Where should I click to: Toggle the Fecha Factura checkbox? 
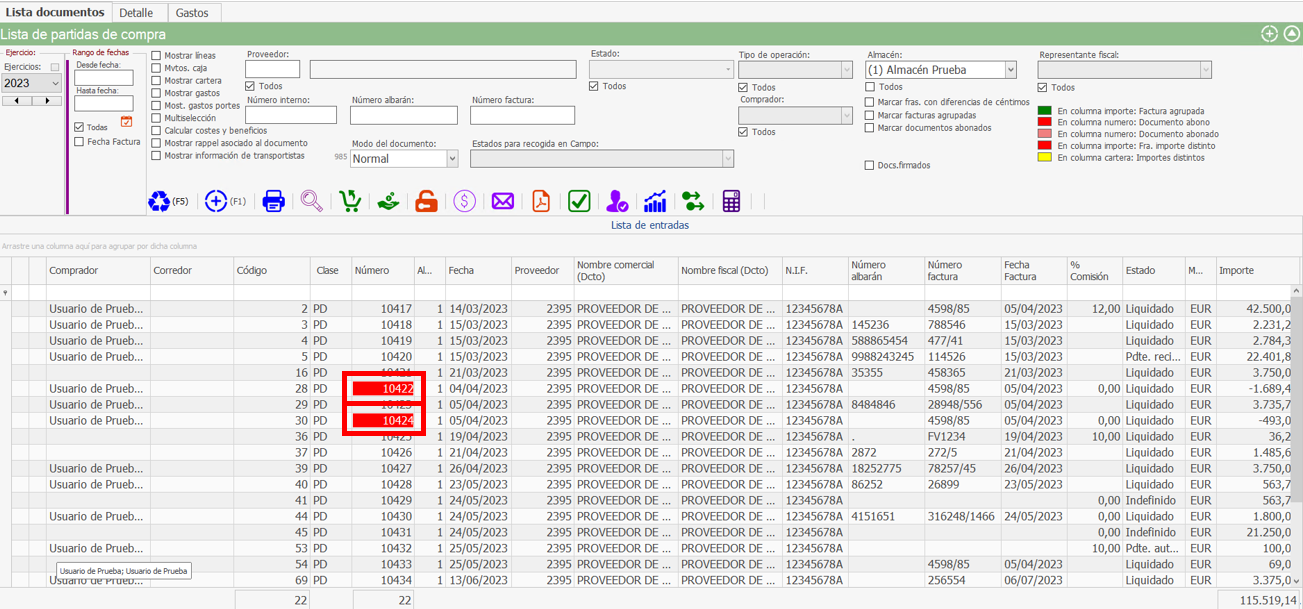point(79,142)
